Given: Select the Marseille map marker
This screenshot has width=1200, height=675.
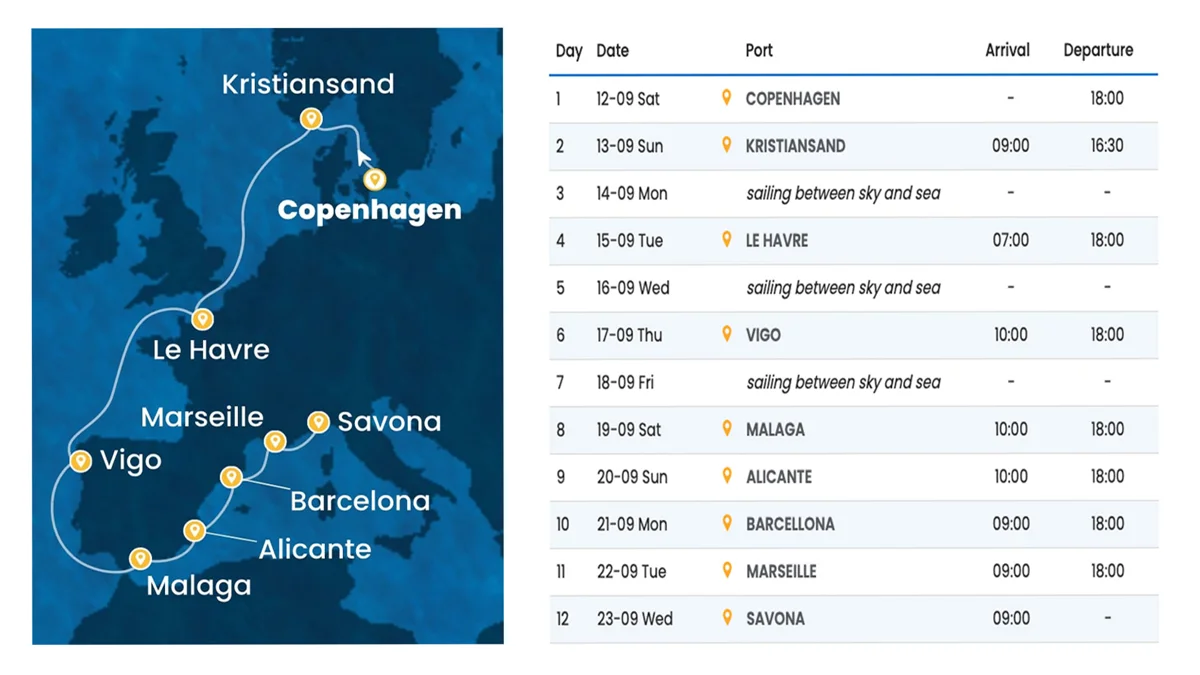Looking at the screenshot, I should [x=275, y=440].
